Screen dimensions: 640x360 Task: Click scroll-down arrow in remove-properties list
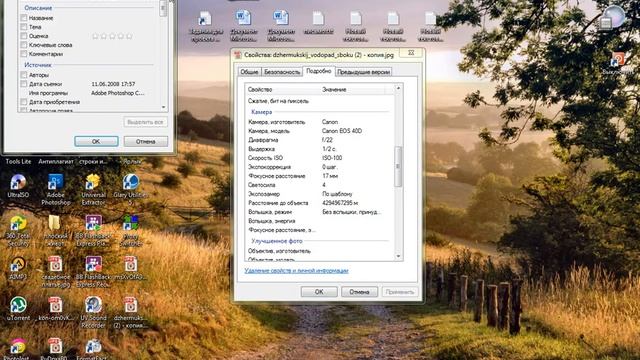click(163, 107)
